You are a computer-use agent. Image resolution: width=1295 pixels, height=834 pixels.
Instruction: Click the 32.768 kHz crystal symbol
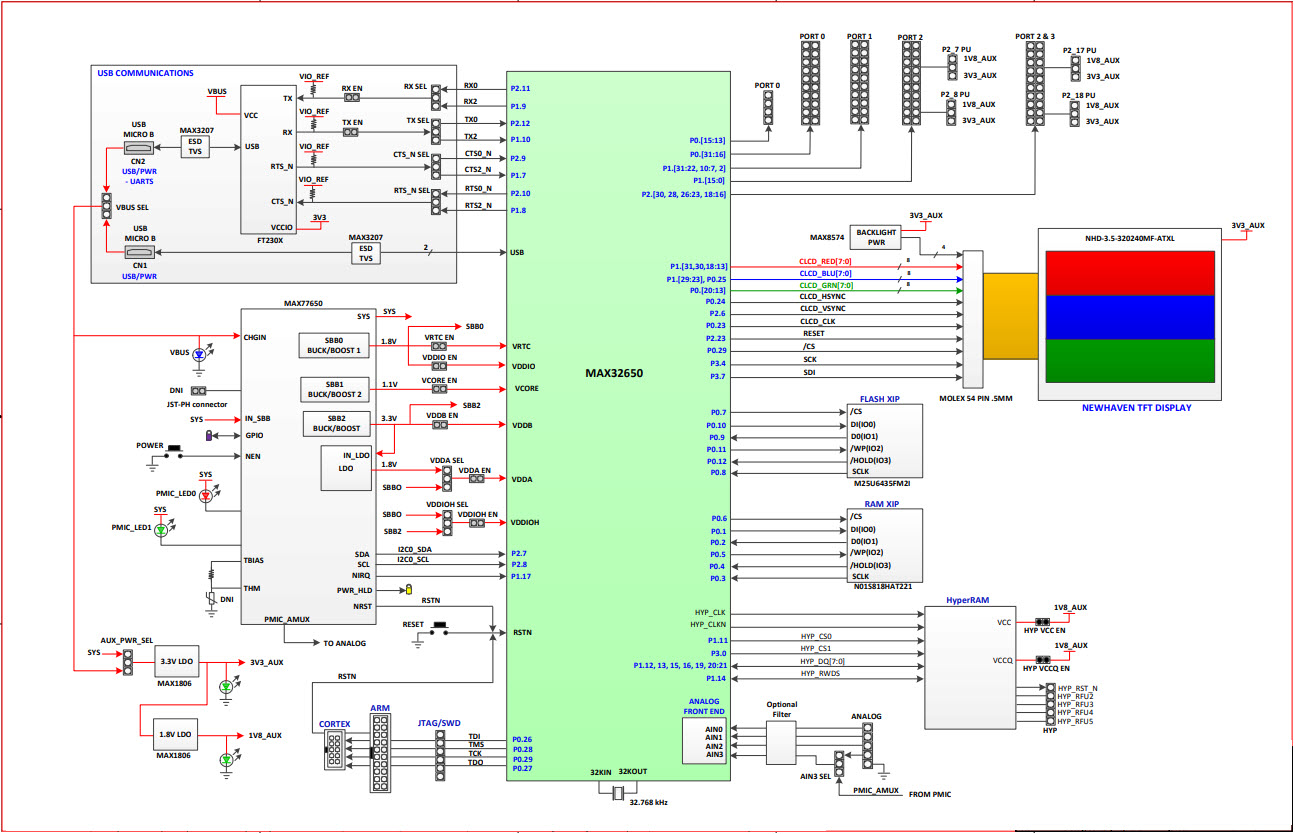click(617, 793)
